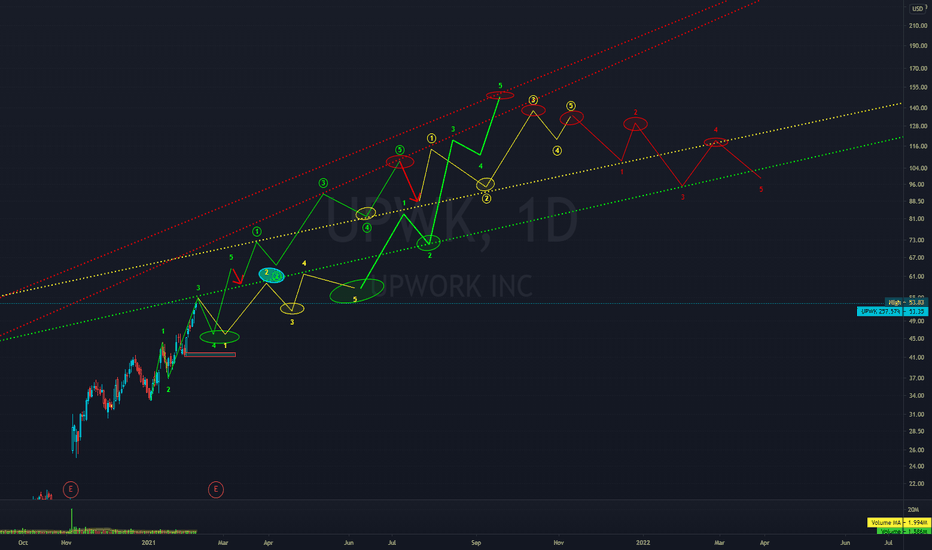
Task: Click the 26.00 price axis label
Action: pos(917,450)
